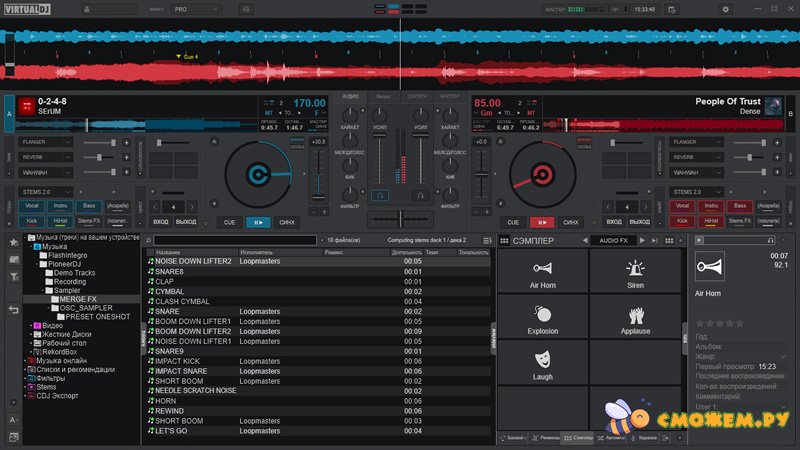
Task: Toggle the Vocal stem pad on left deck
Action: [x=33, y=205]
